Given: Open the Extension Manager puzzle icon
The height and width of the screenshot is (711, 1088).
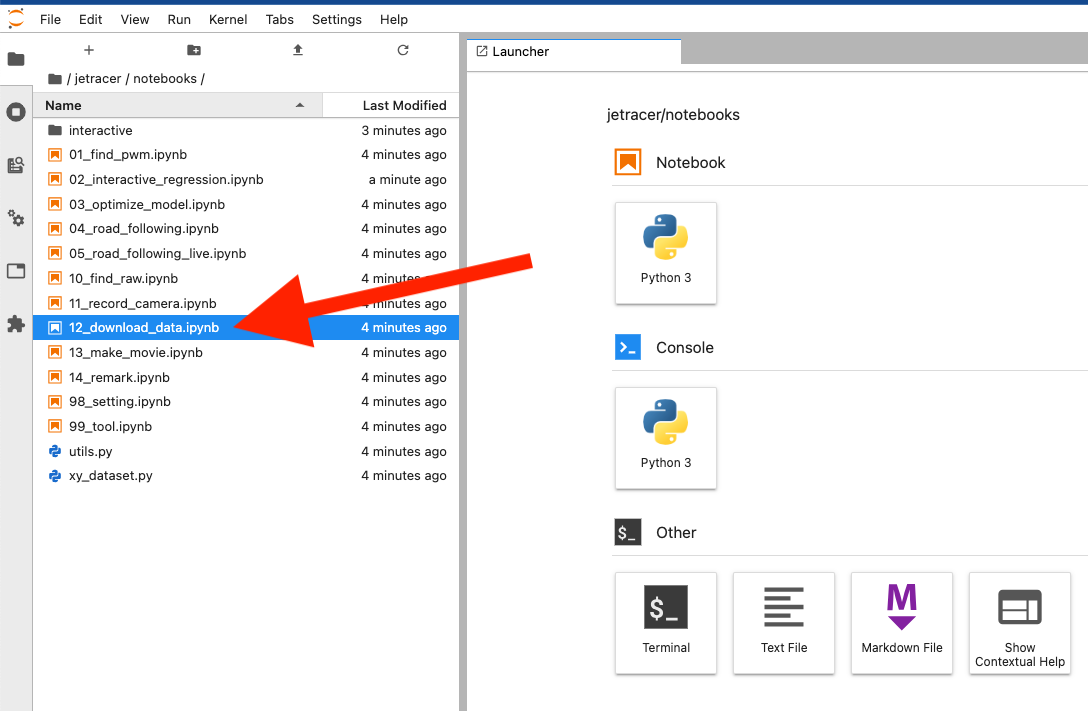Looking at the screenshot, I should point(16,324).
